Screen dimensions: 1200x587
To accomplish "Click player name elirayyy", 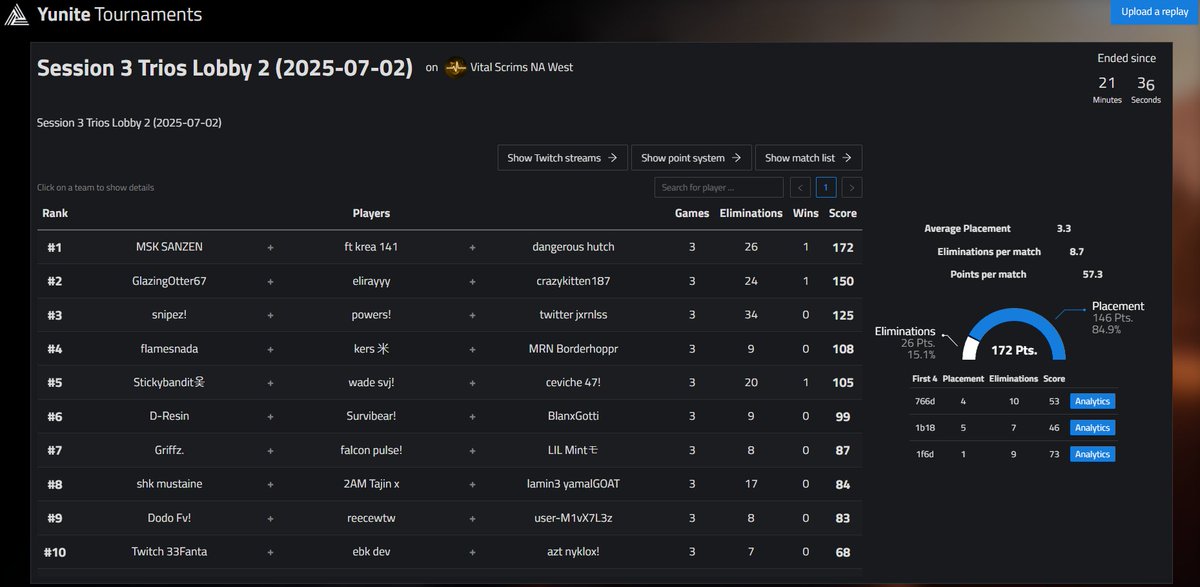I will tap(371, 281).
